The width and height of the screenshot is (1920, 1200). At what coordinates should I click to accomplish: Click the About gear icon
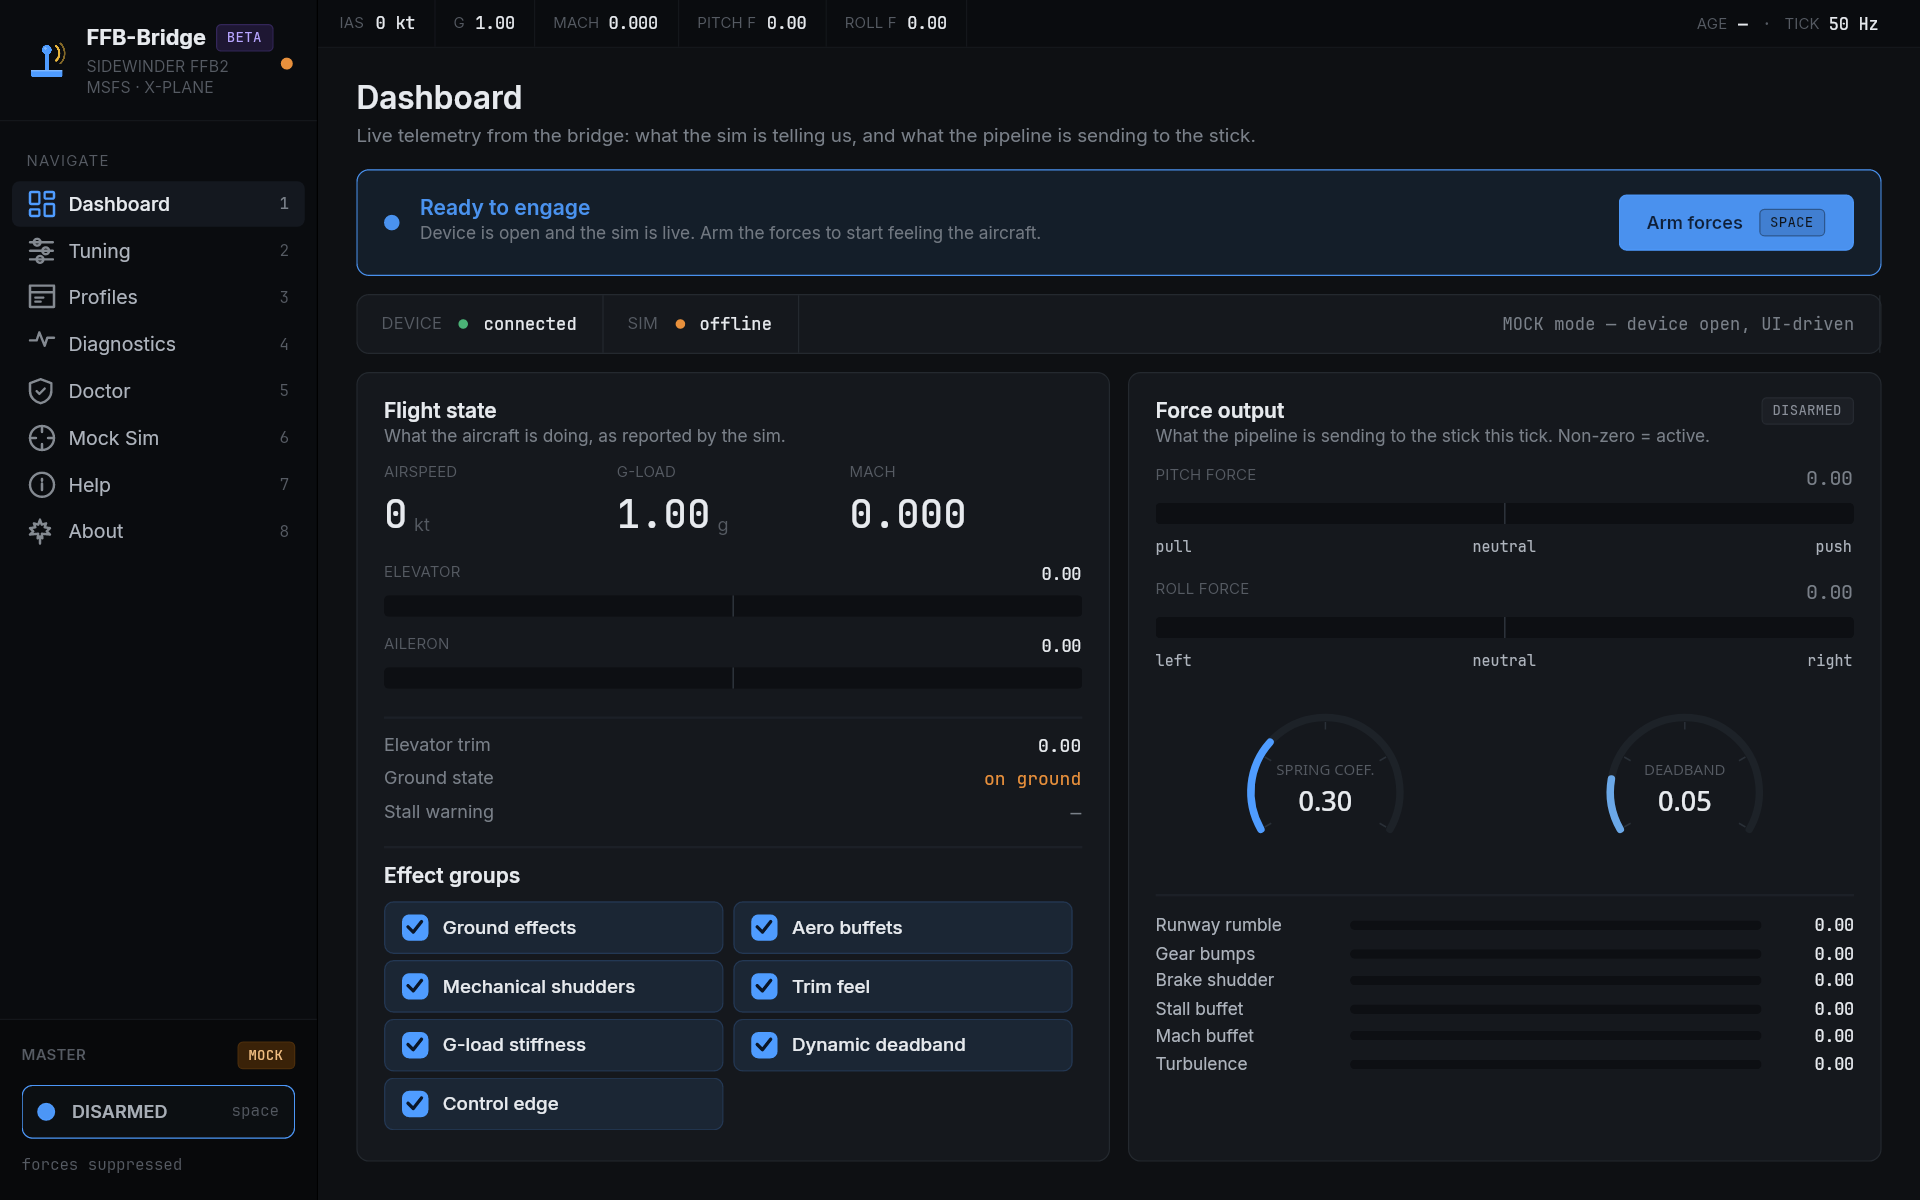point(41,531)
